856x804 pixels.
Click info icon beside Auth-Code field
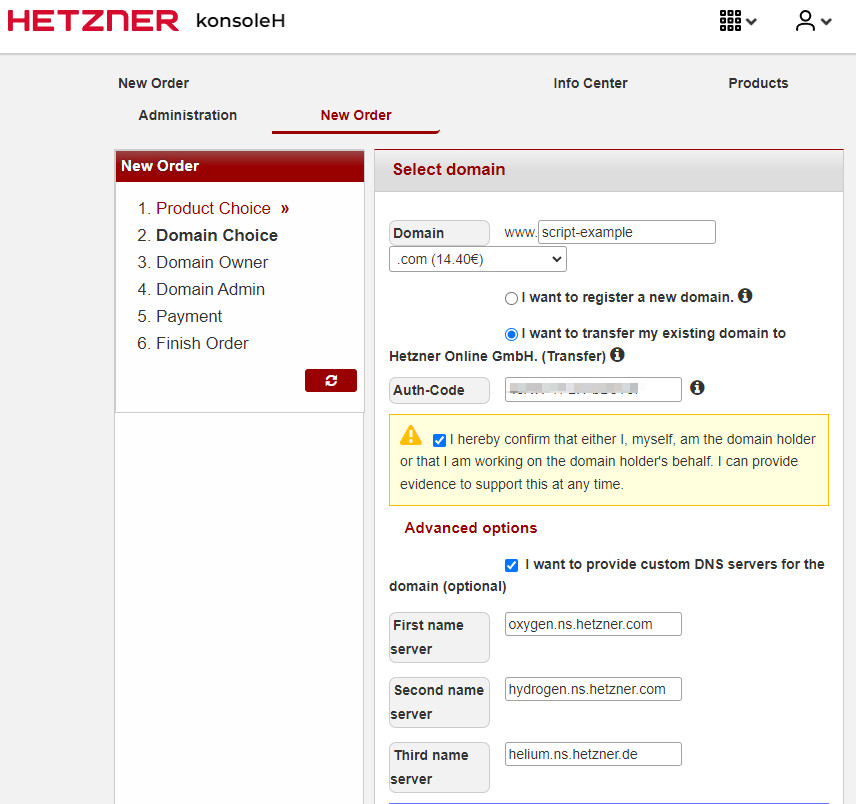[697, 387]
